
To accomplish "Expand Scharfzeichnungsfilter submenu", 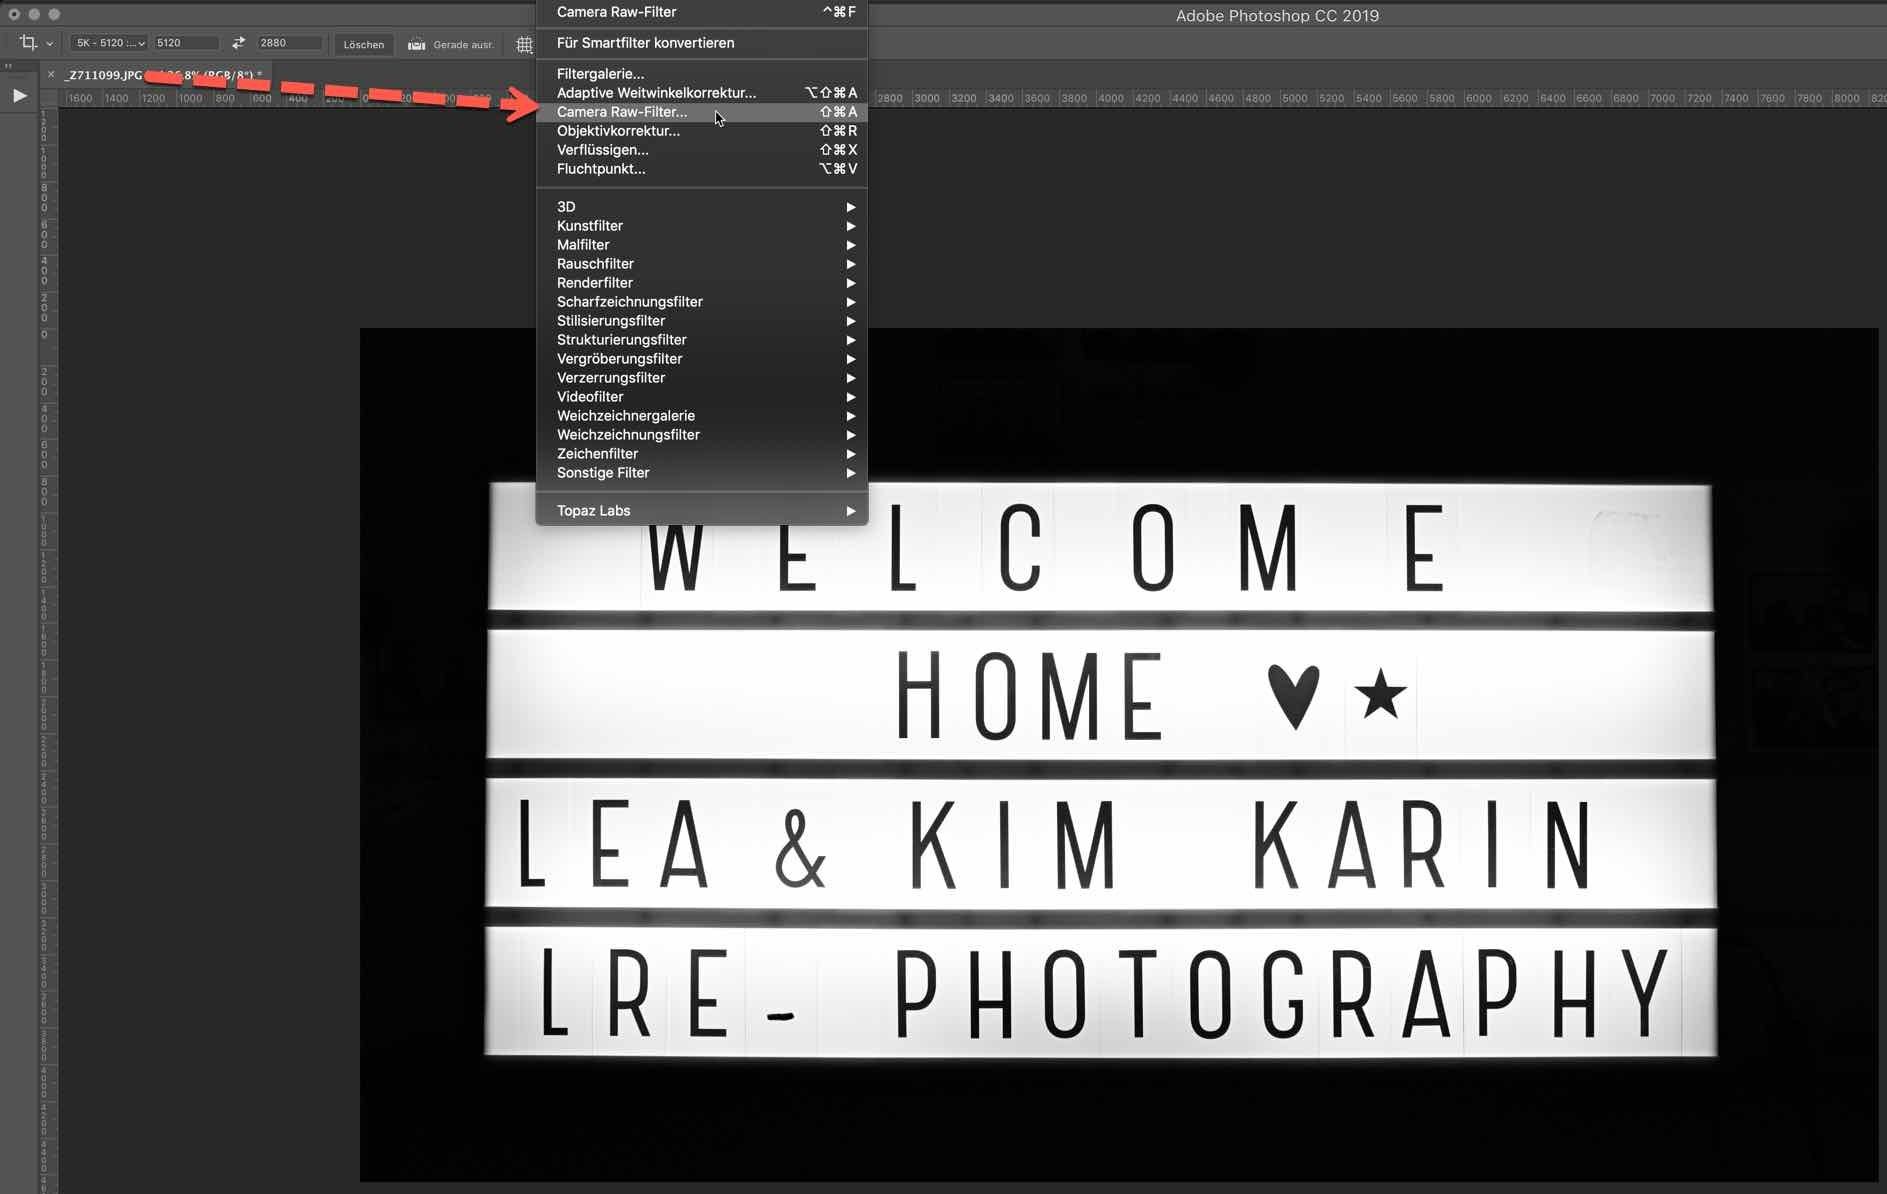I will tap(702, 302).
